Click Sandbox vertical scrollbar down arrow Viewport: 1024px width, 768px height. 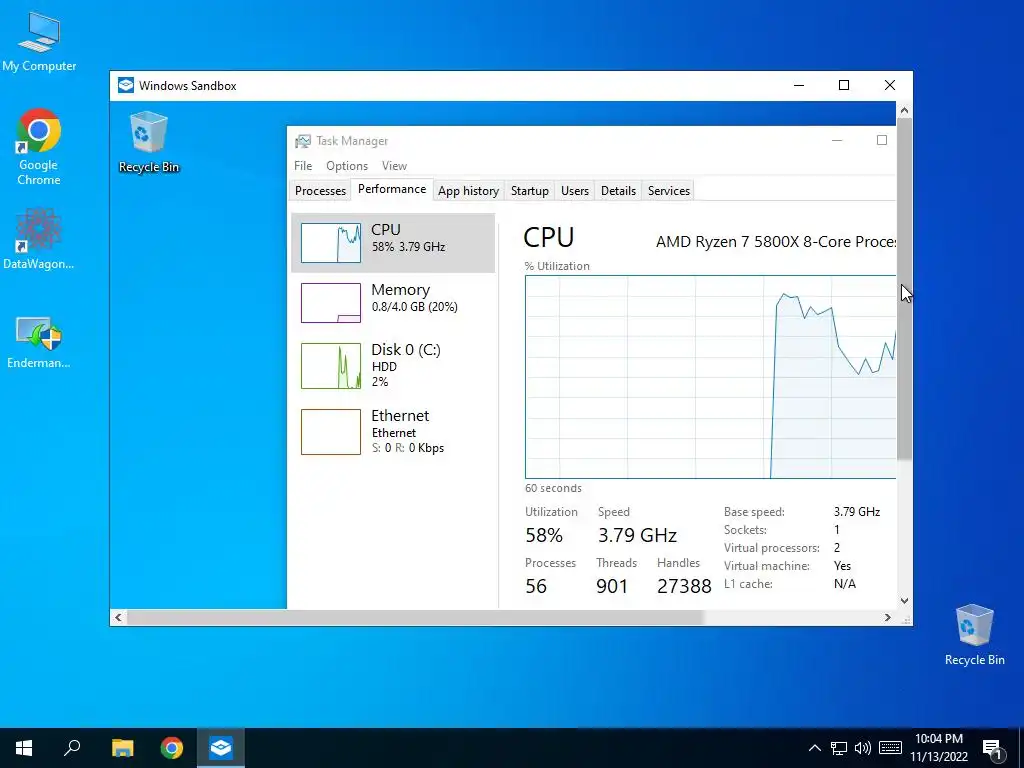pyautogui.click(x=904, y=601)
